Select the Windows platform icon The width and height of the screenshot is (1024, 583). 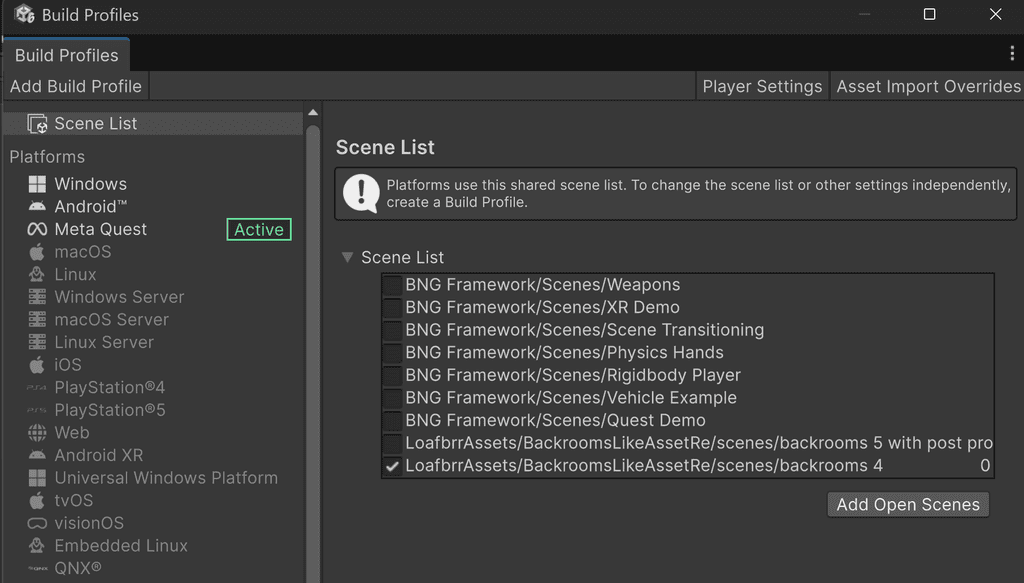pos(37,184)
